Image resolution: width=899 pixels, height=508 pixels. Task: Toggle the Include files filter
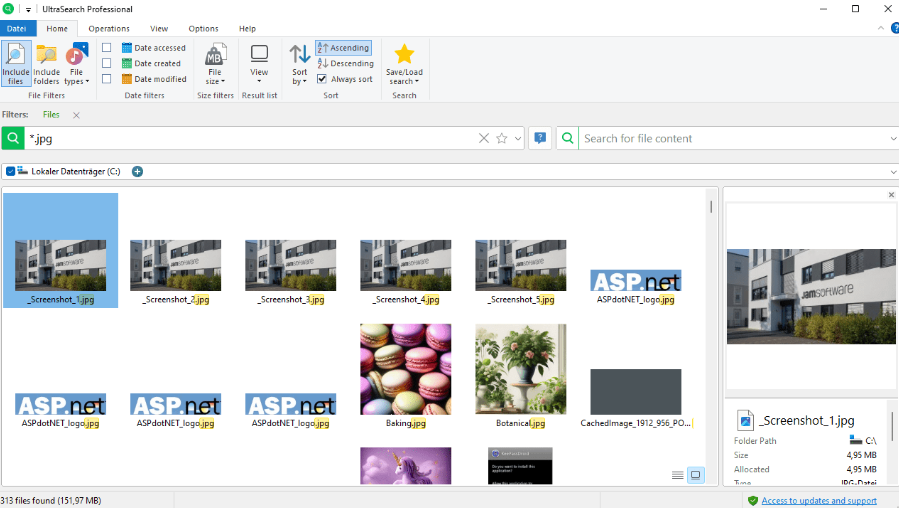(15, 64)
